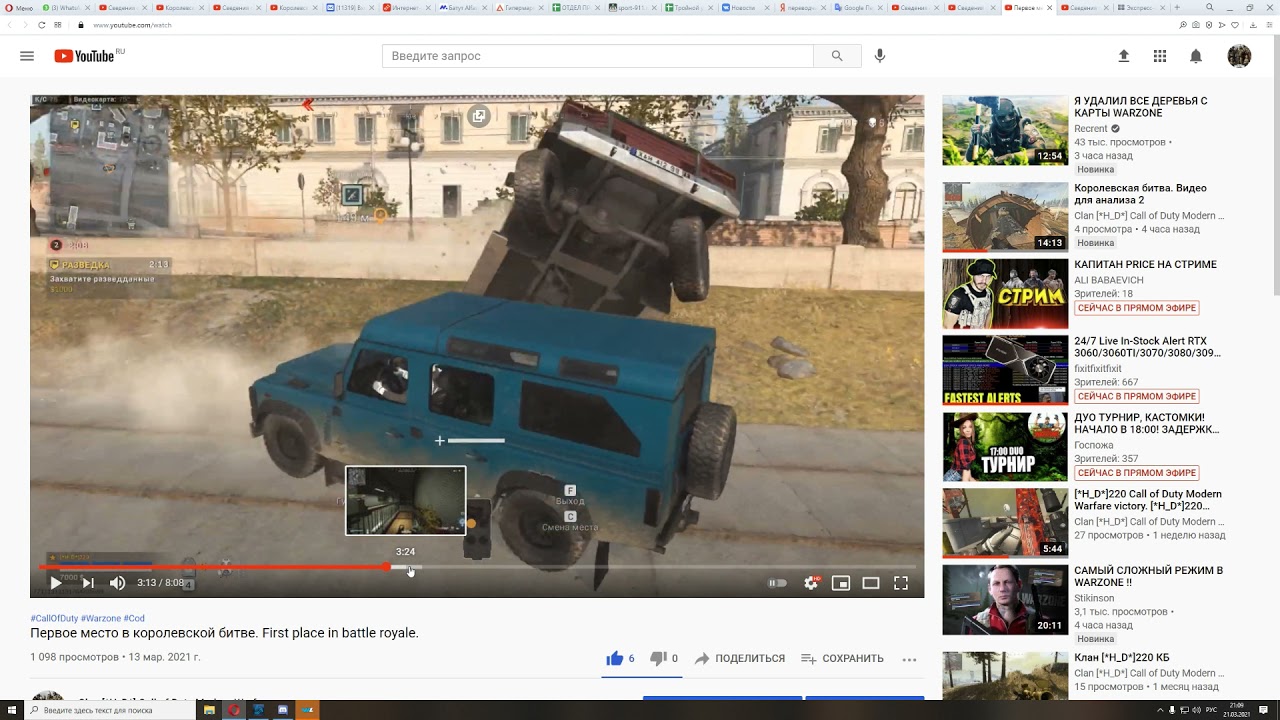The height and width of the screenshot is (720, 1280).
Task: Toggle the autoplay switch in player
Action: tap(777, 583)
